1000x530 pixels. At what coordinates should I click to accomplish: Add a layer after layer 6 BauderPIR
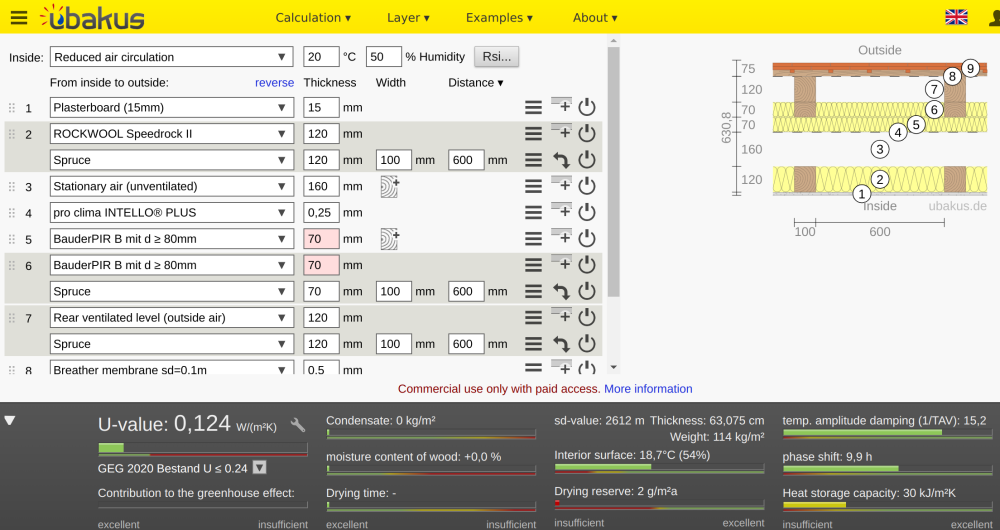(561, 263)
